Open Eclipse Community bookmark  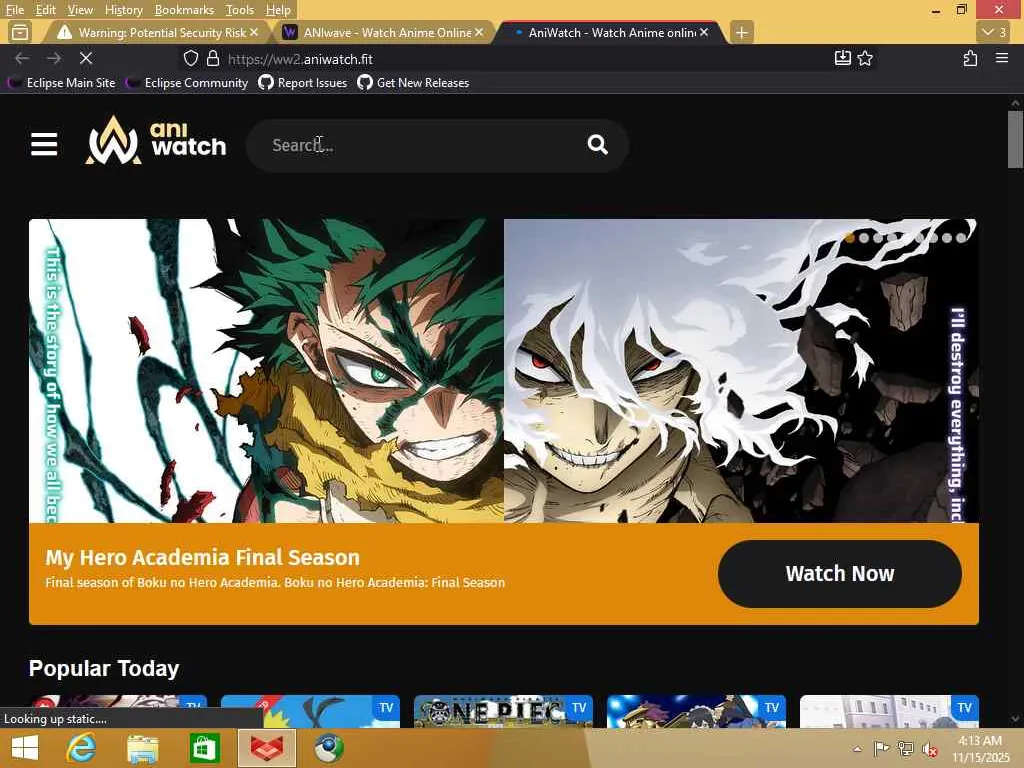click(x=188, y=83)
